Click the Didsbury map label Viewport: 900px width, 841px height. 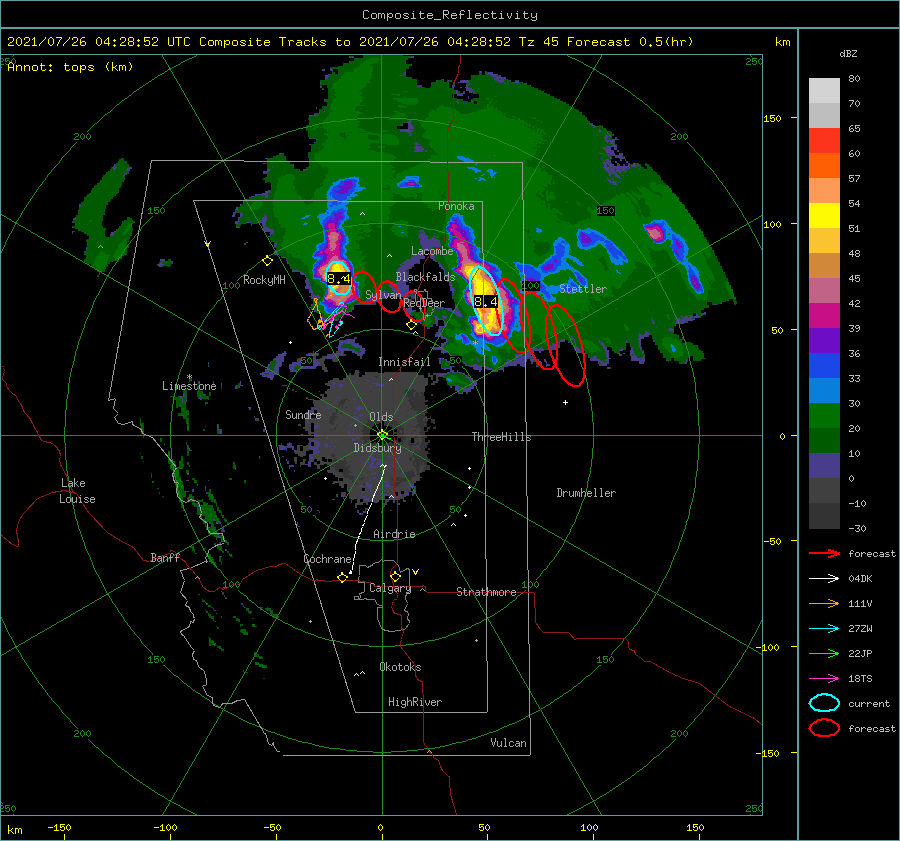point(377,448)
